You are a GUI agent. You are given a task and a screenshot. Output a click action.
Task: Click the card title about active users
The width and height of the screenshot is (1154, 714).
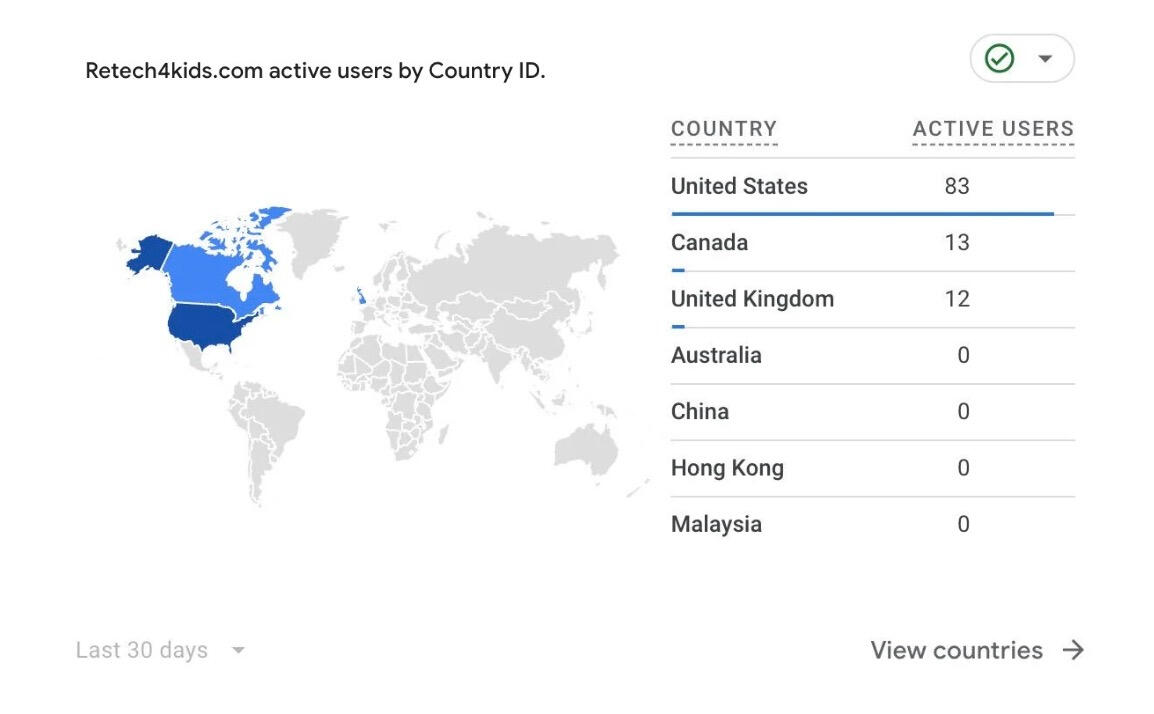[x=315, y=71]
